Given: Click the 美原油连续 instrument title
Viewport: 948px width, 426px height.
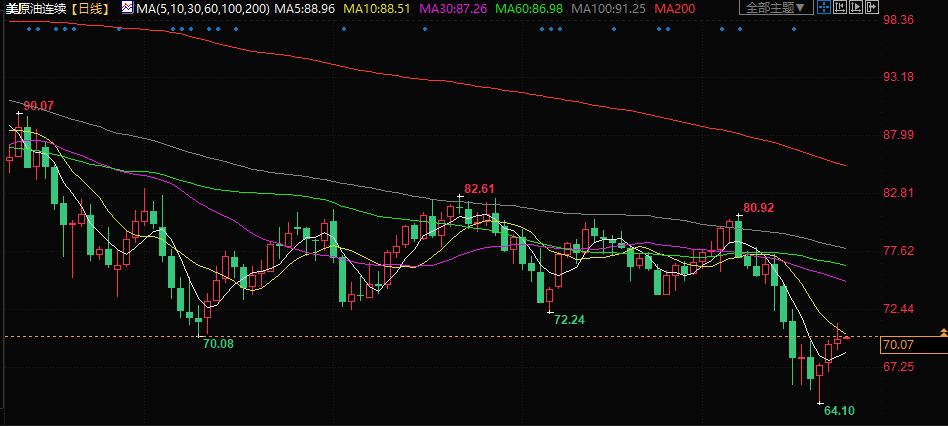Looking at the screenshot, I should (x=34, y=8).
